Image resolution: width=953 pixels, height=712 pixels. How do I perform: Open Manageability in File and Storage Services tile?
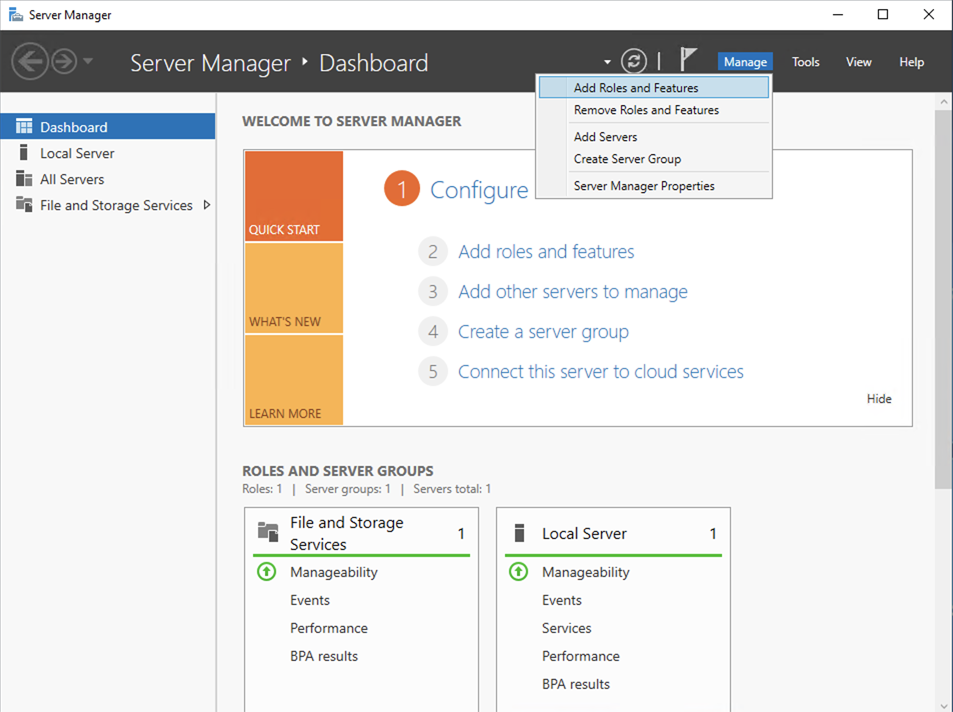[x=334, y=572]
